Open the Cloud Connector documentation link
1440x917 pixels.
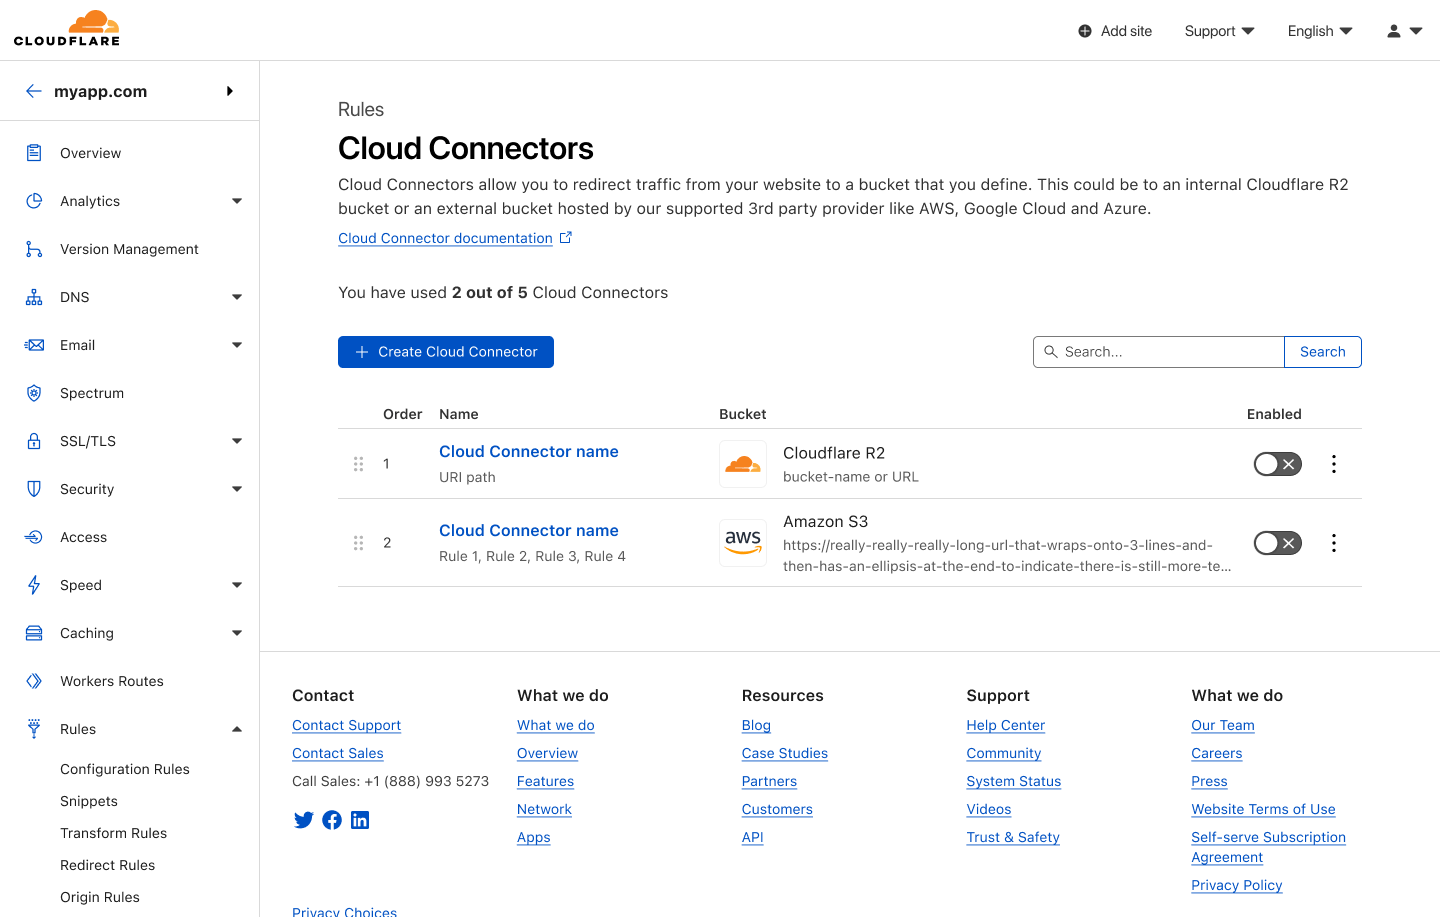(x=446, y=238)
